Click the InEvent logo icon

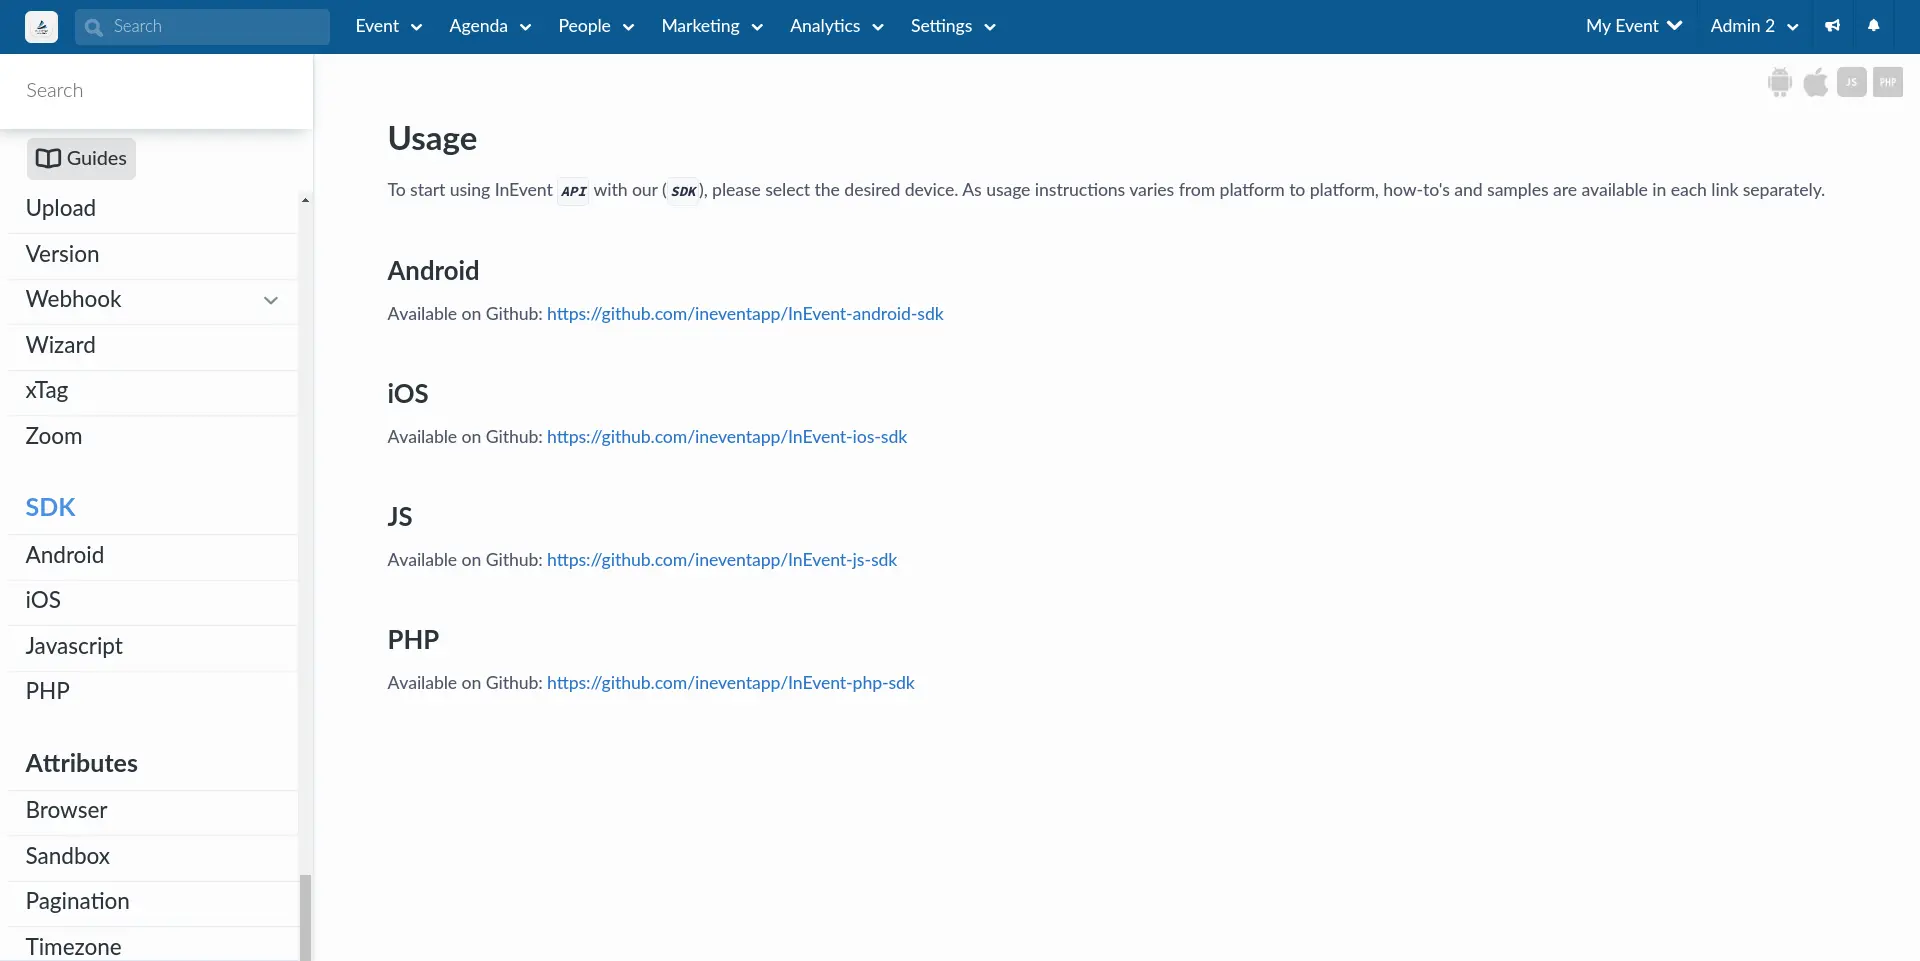(41, 27)
